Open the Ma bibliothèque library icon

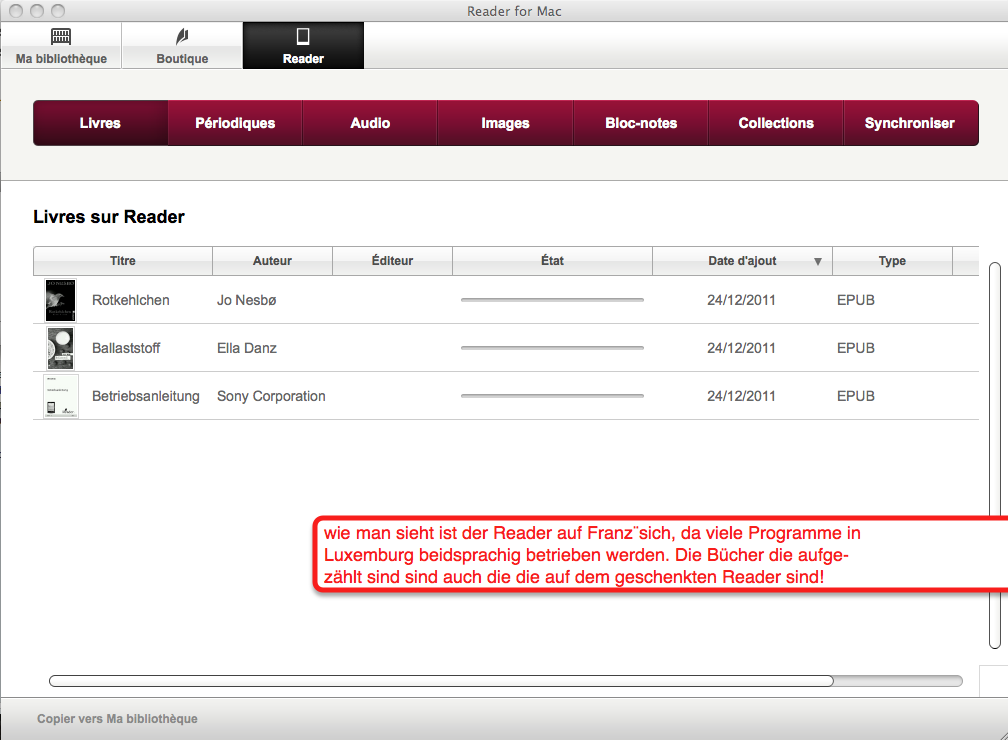click(x=61, y=37)
